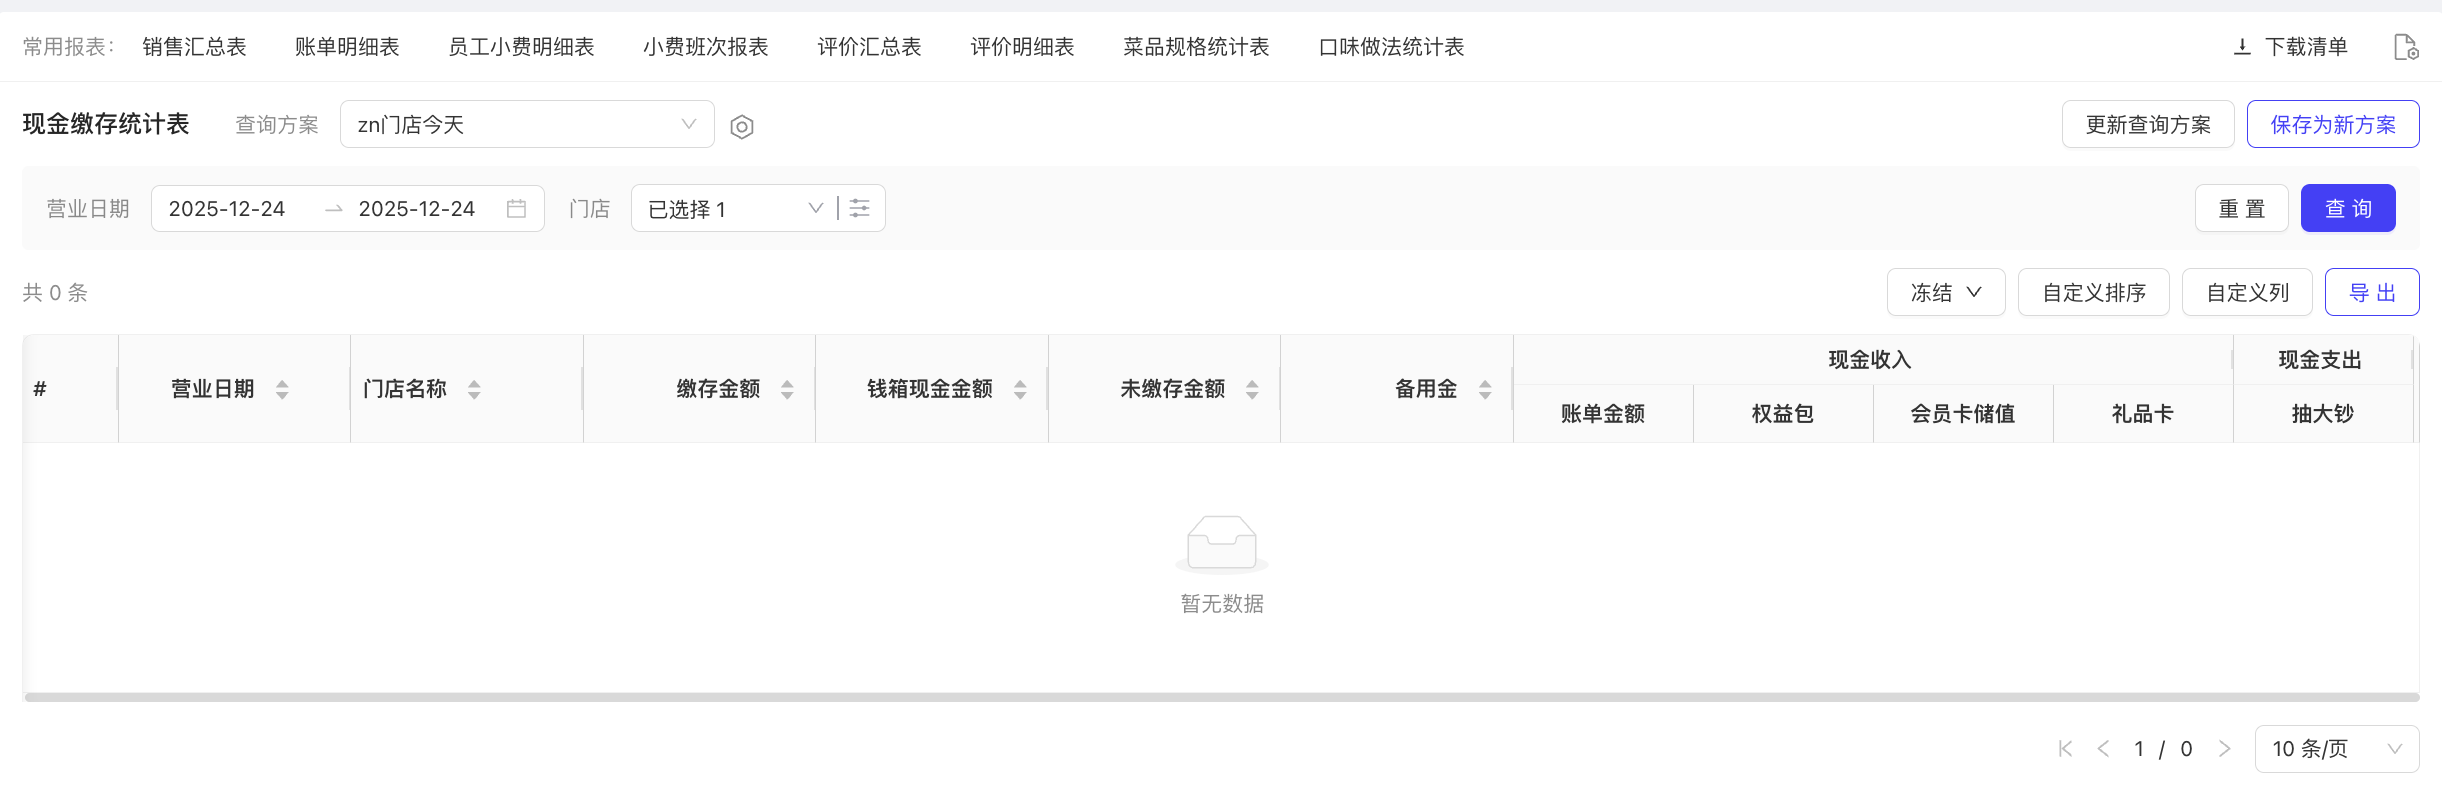Open the document icon next to 下载清单
The width and height of the screenshot is (2442, 806).
click(x=2405, y=47)
